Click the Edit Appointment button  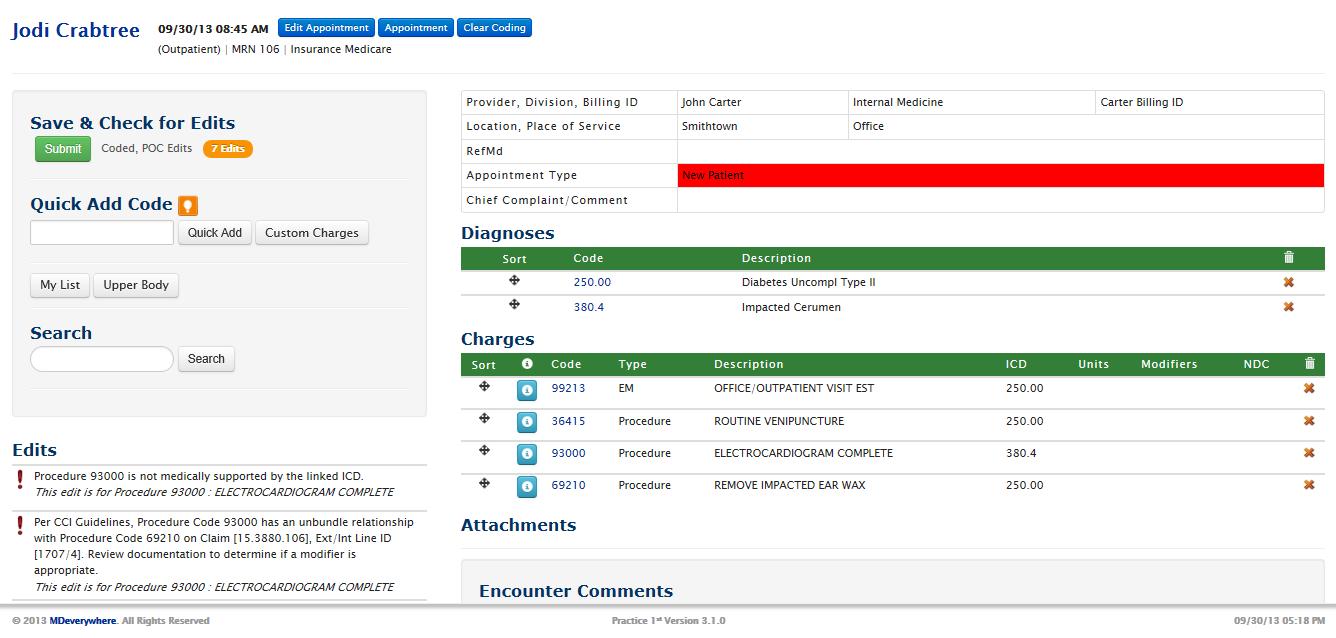coord(326,27)
